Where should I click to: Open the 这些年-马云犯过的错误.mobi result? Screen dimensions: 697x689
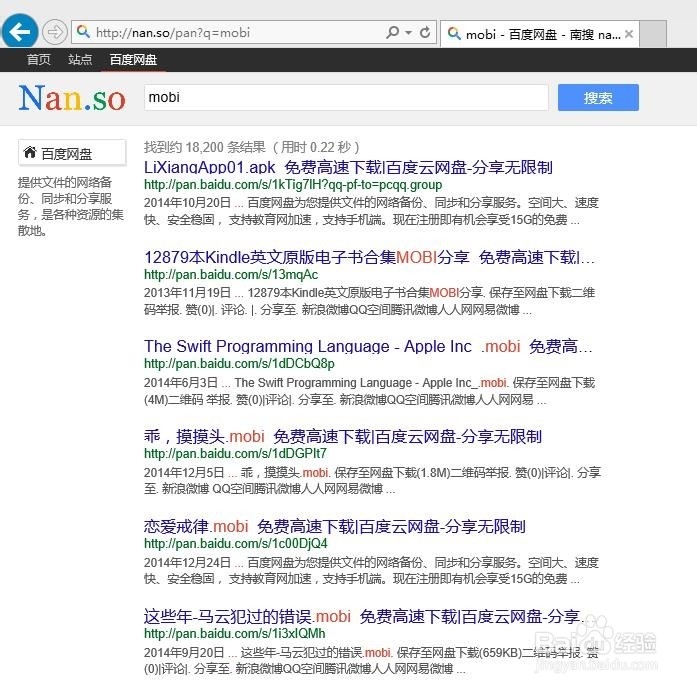[364, 616]
